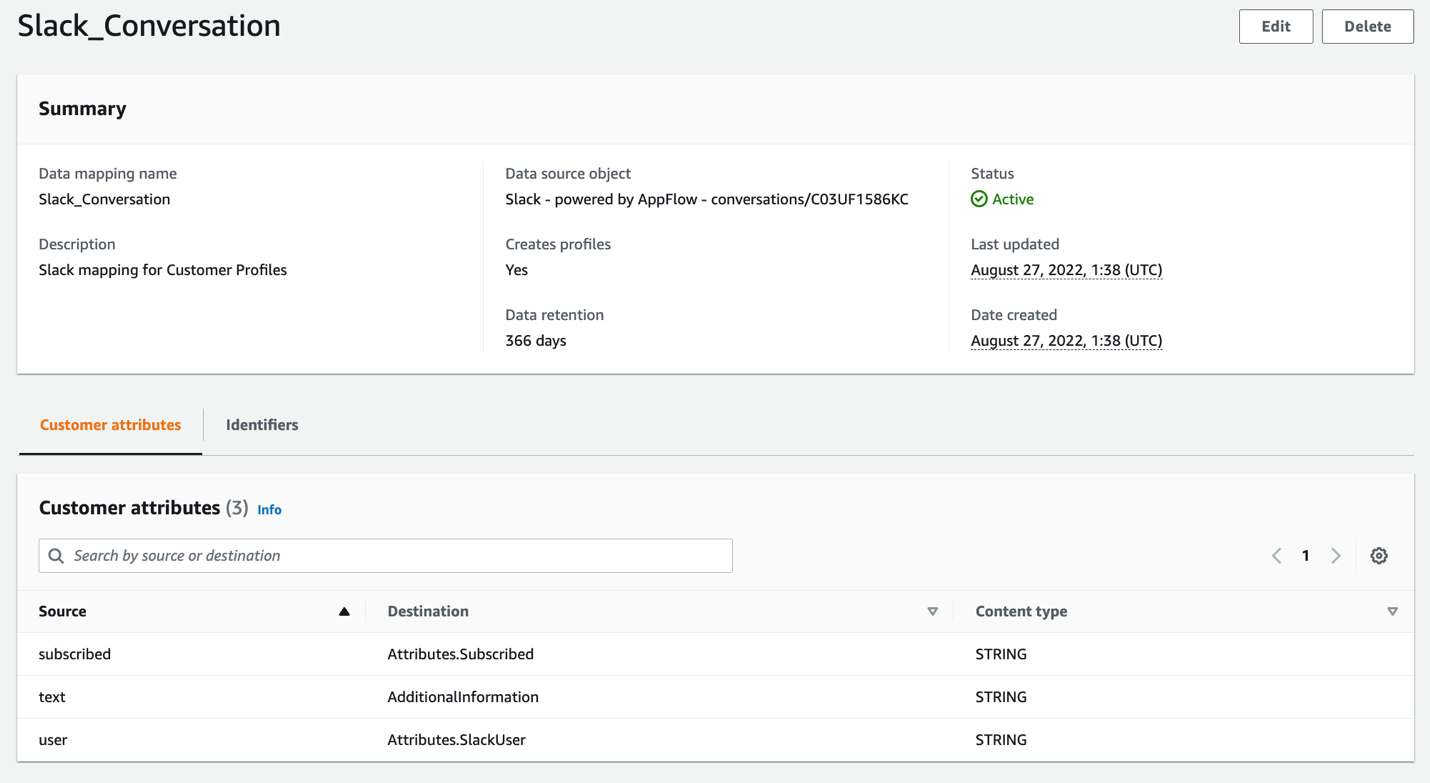
Task: Select the 'text' source cell
Action: 52,697
